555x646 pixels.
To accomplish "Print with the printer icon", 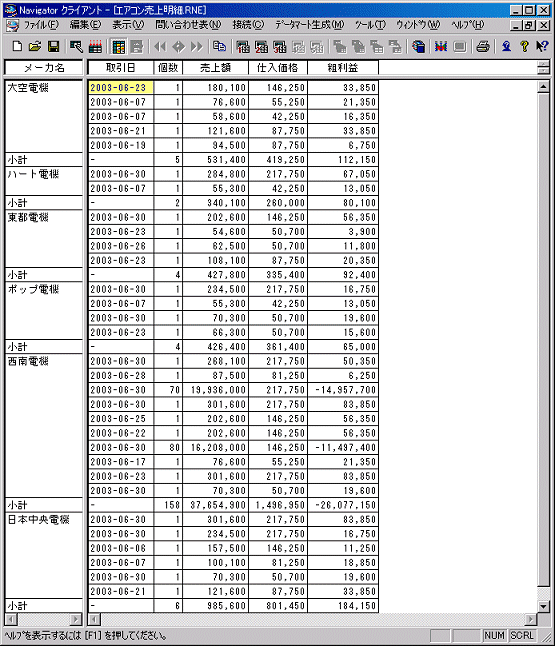I will coord(483,47).
